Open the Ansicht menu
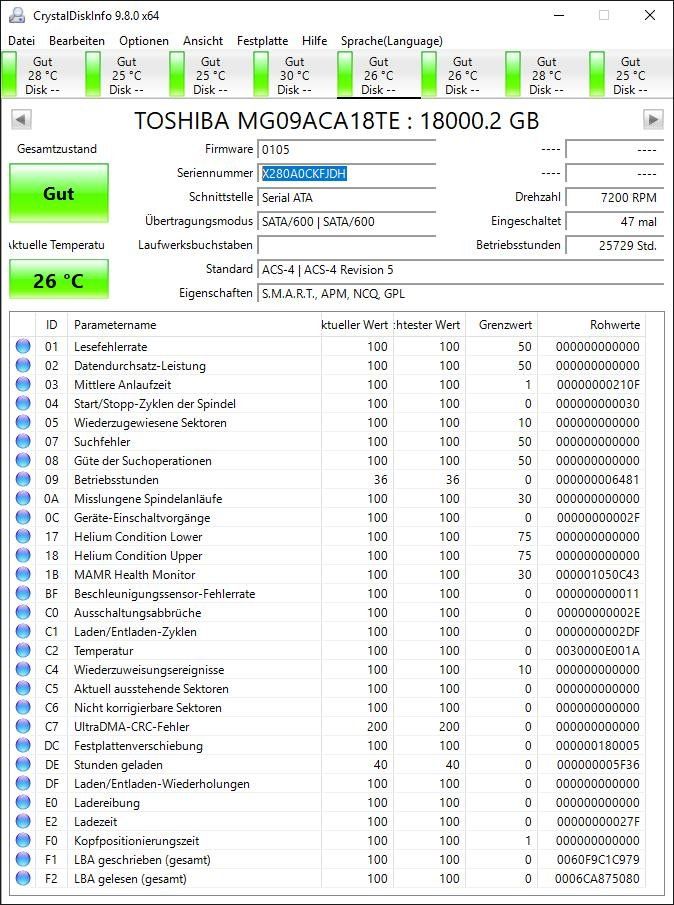This screenshot has width=674, height=905. (203, 41)
